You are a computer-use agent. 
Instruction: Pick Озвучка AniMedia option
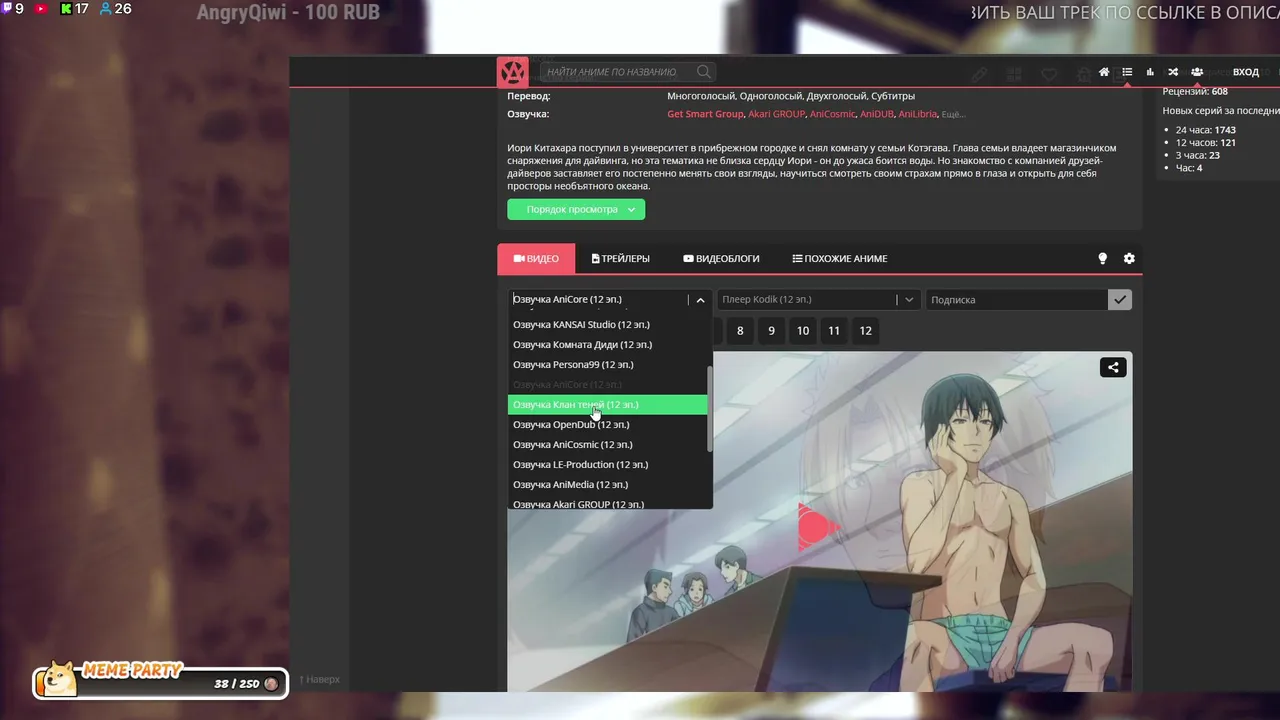point(608,484)
